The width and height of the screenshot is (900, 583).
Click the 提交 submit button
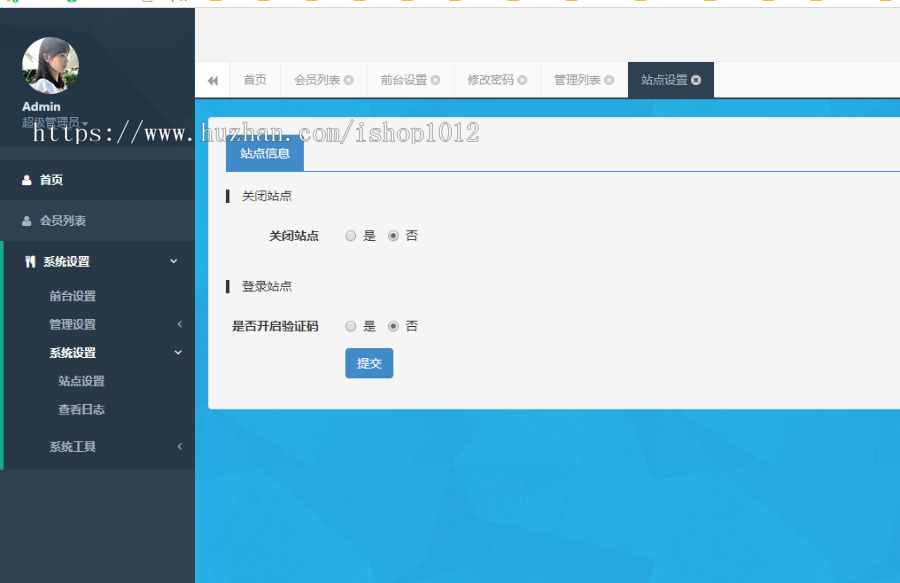click(x=369, y=363)
